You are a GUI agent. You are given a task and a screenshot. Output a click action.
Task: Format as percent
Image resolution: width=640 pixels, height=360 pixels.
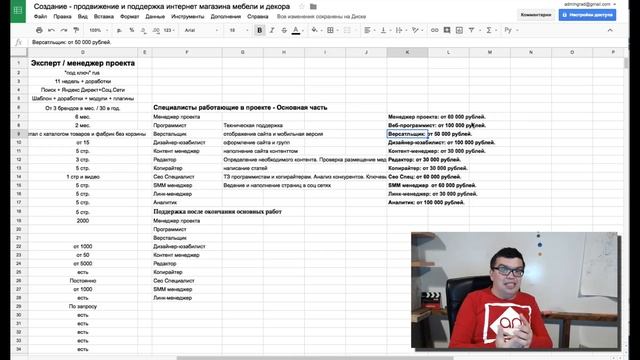(x=131, y=30)
